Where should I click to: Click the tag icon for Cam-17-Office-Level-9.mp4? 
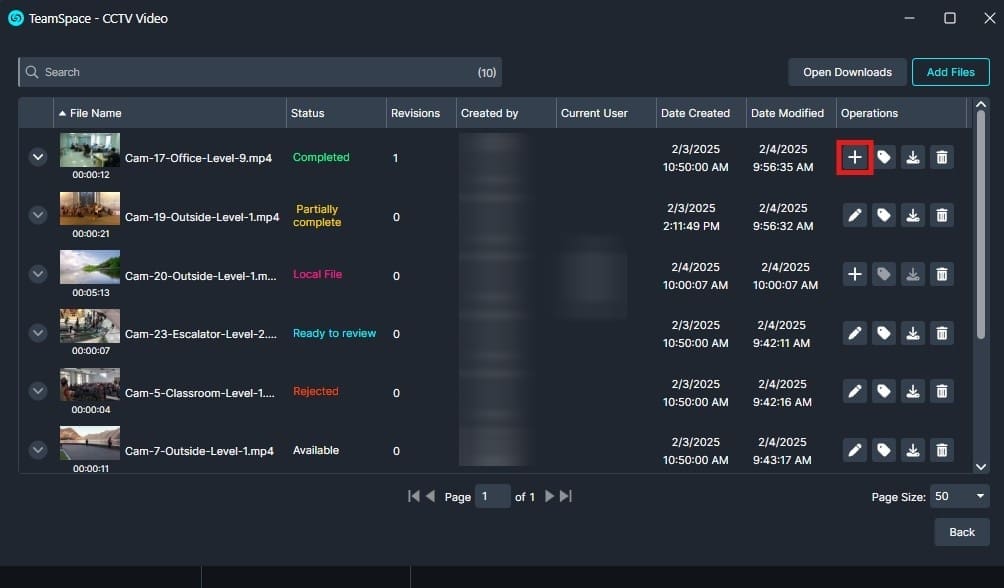(884, 157)
